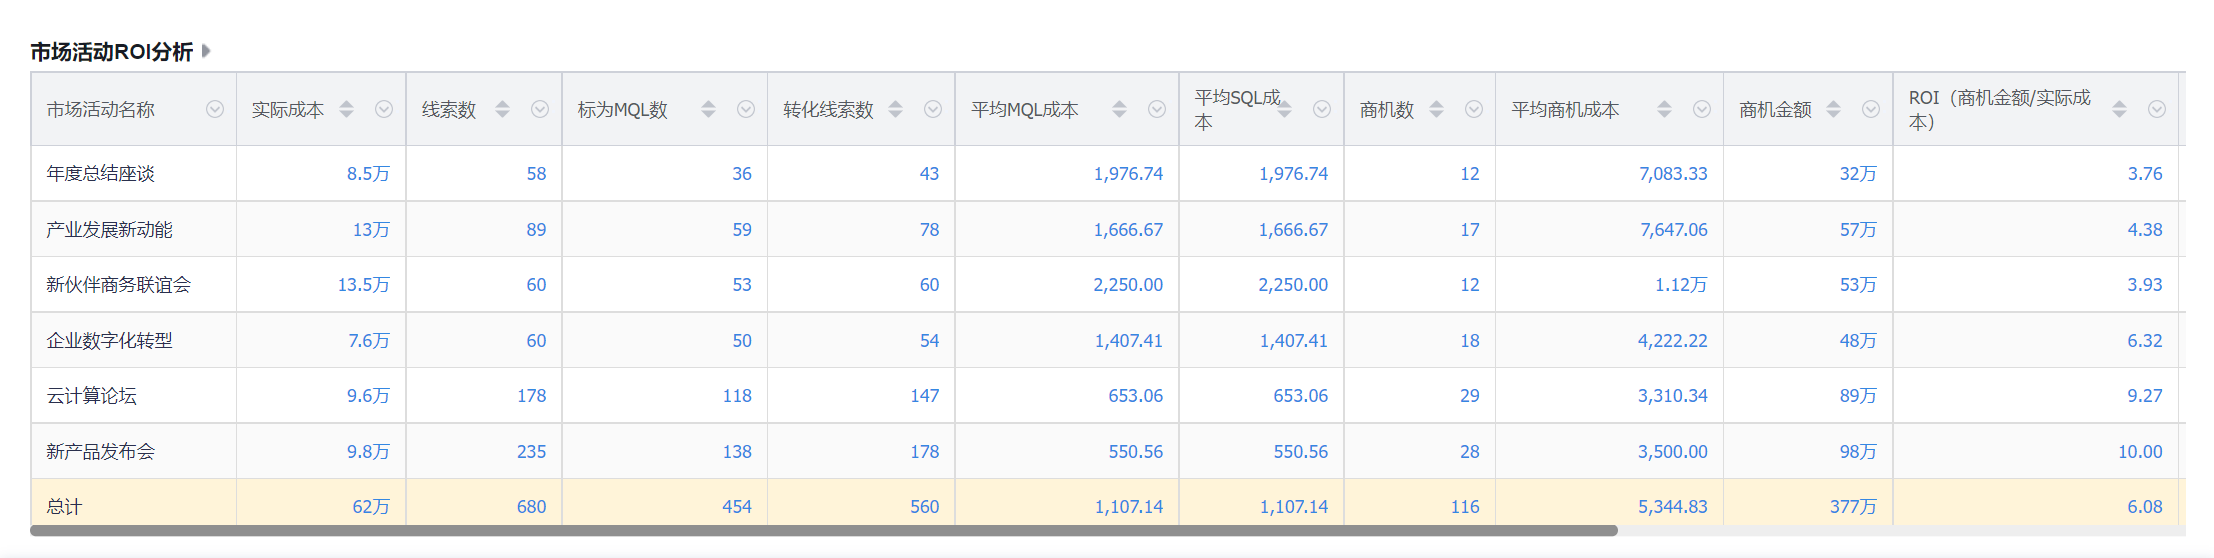Click total ROI value 6.08
Viewport: 2214px width, 558px height.
(x=2145, y=507)
